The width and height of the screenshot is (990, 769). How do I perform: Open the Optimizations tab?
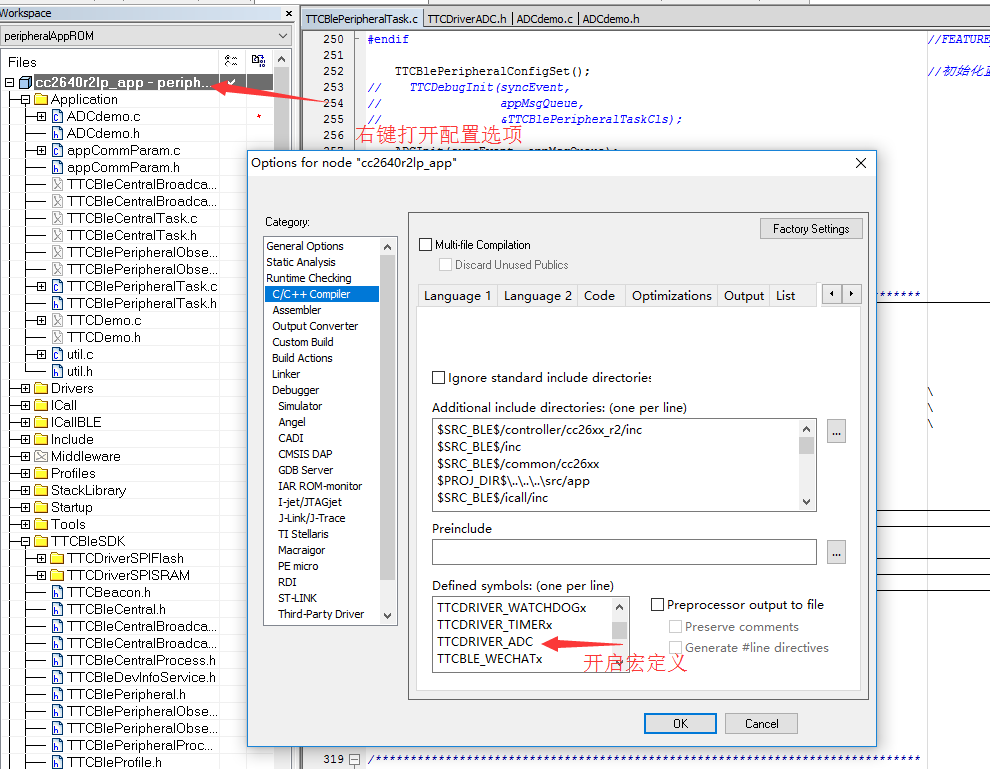[672, 295]
